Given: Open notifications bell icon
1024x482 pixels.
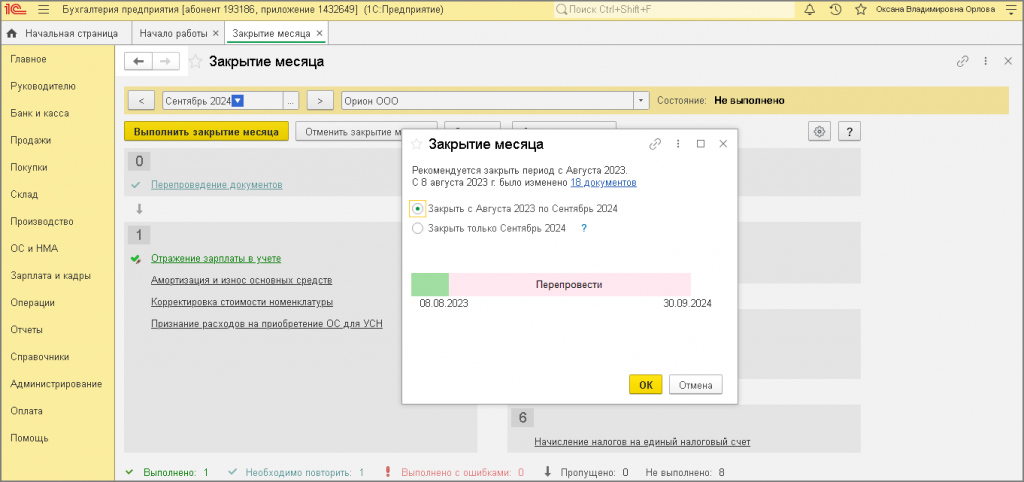Looking at the screenshot, I should pos(810,10).
